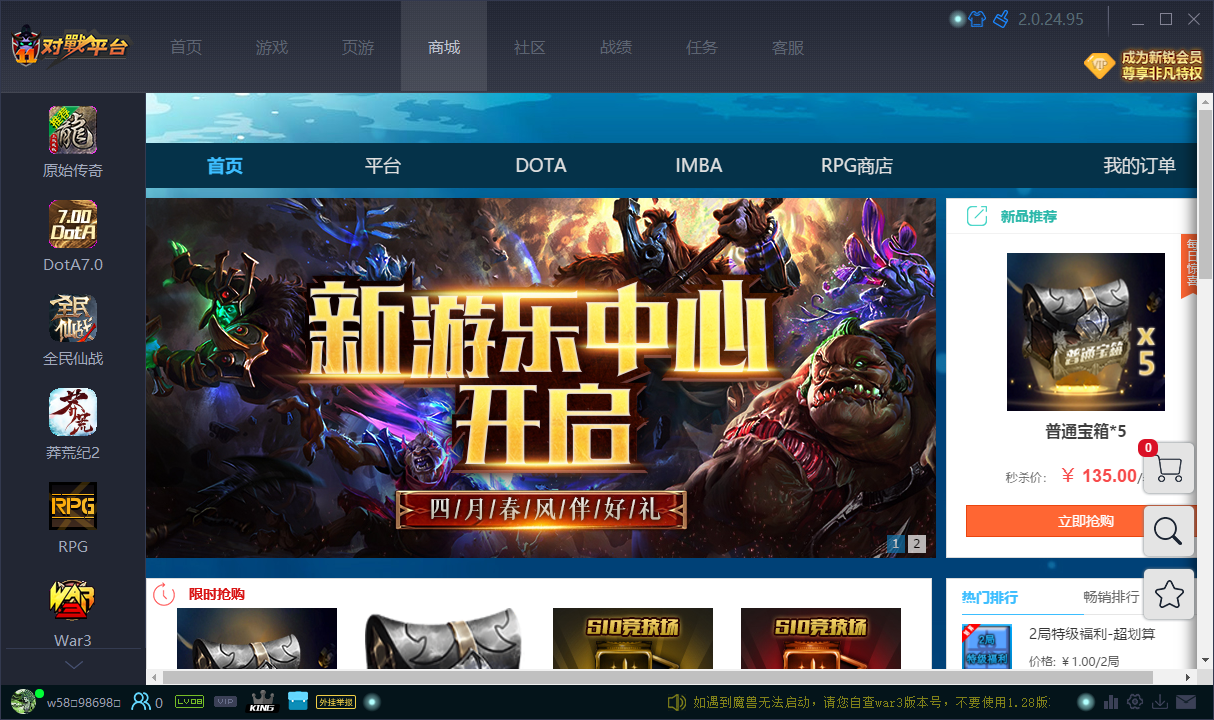The image size is (1214, 720).
Task: Click the username w58□98698□
Action: tap(84, 703)
